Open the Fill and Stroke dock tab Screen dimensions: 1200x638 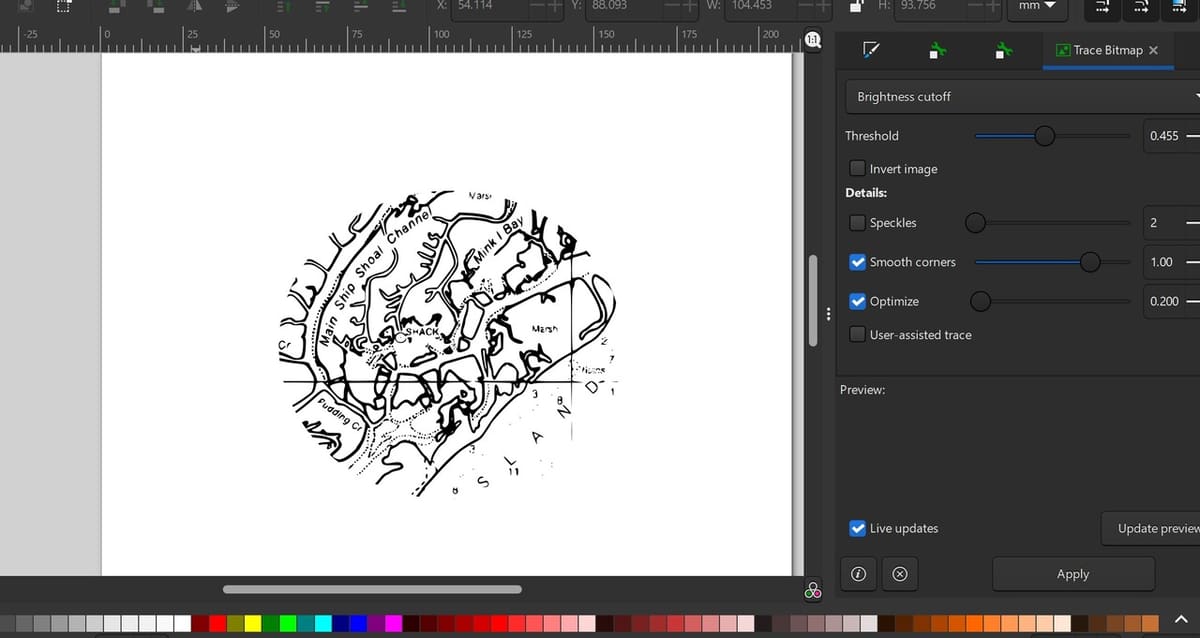[871, 48]
